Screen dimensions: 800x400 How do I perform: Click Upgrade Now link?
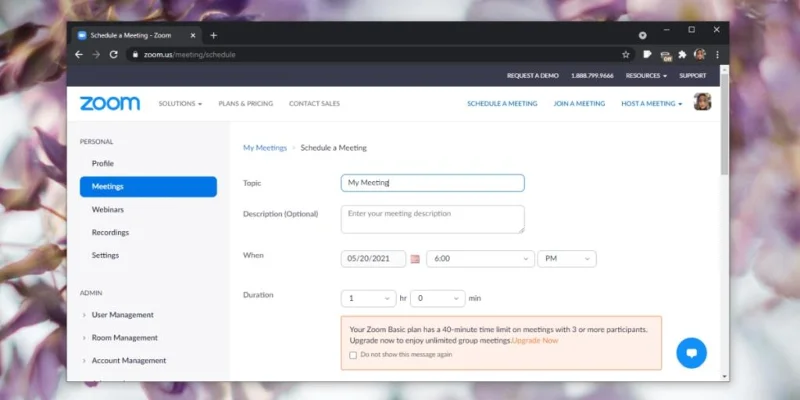[535, 340]
